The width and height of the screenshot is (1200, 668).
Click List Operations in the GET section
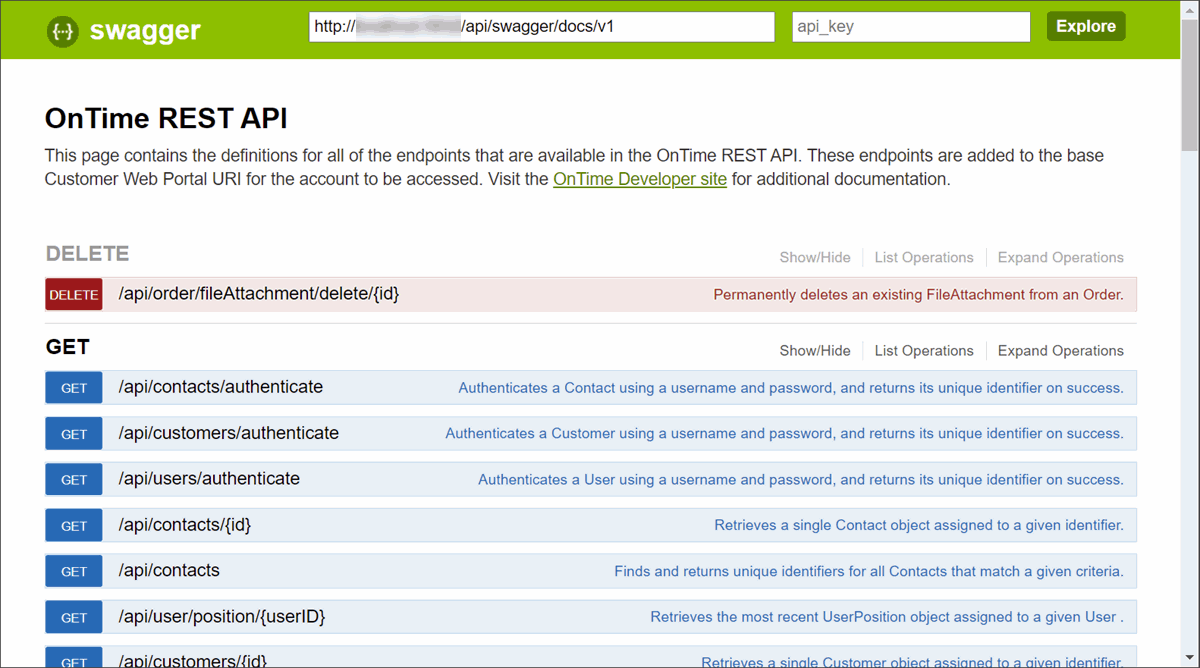[924, 351]
